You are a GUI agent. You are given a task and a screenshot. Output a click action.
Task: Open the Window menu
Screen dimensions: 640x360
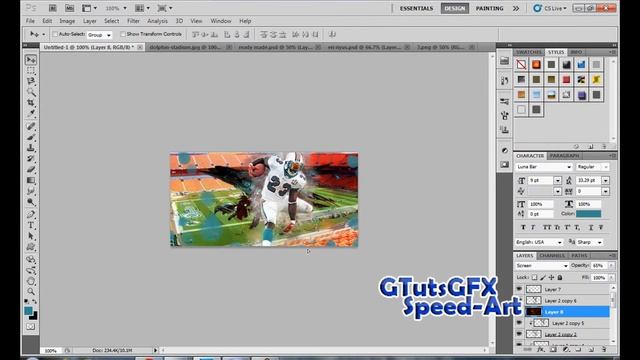coord(221,21)
